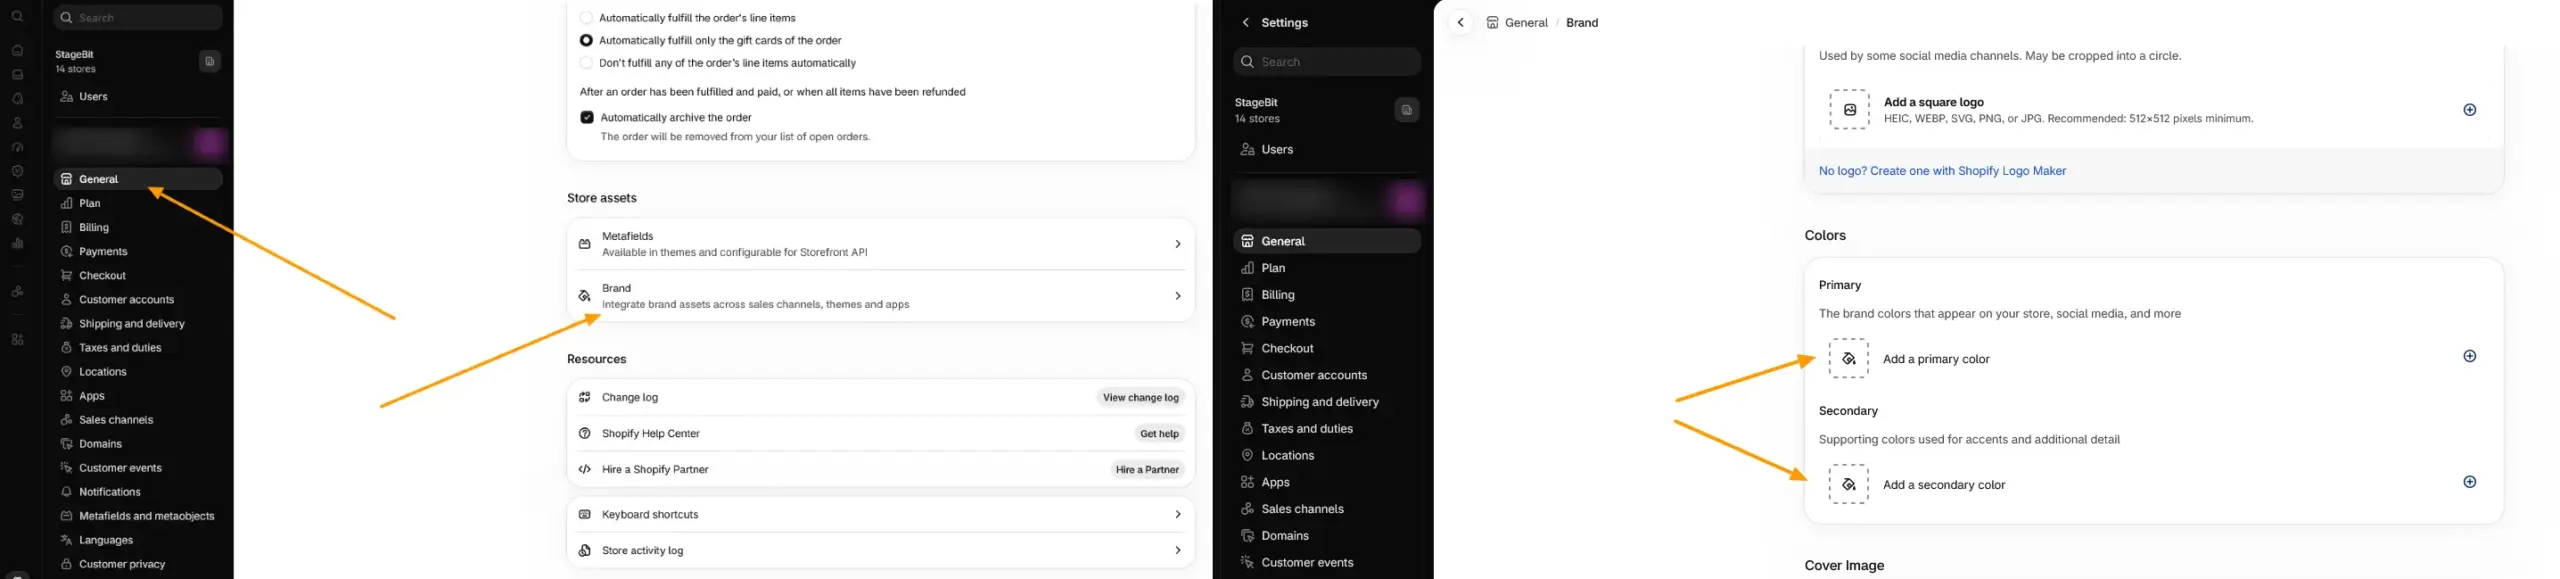Expand the Brand row chevron in Store assets

point(1177,296)
